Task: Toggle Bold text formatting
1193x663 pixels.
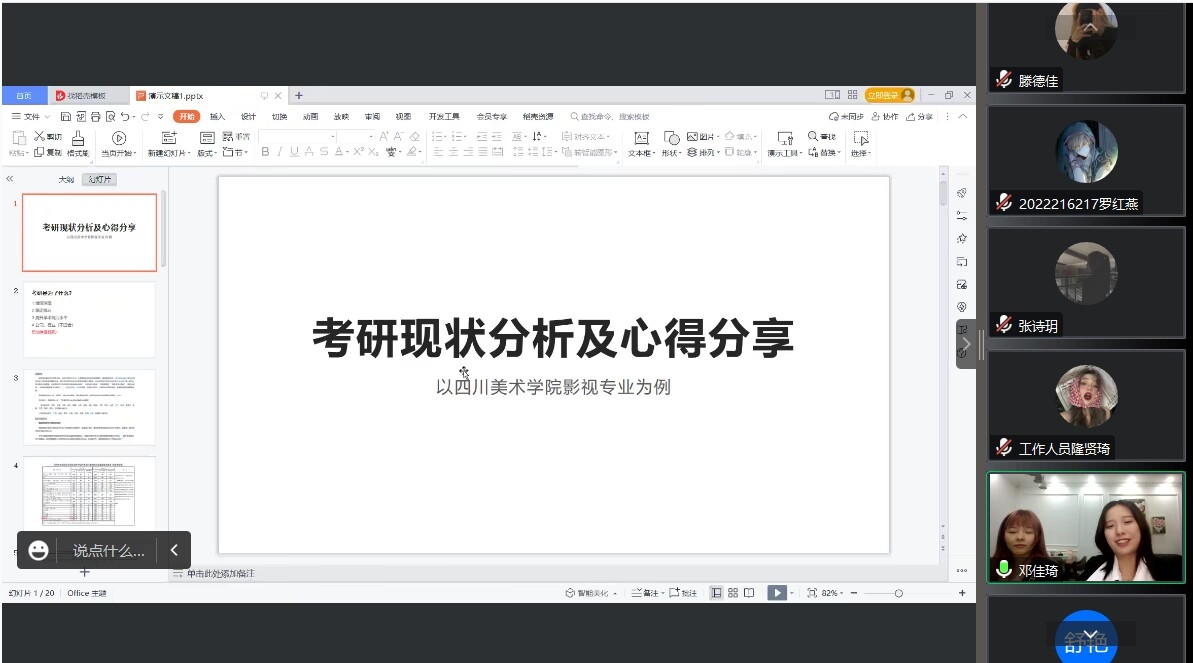Action: pyautogui.click(x=265, y=152)
